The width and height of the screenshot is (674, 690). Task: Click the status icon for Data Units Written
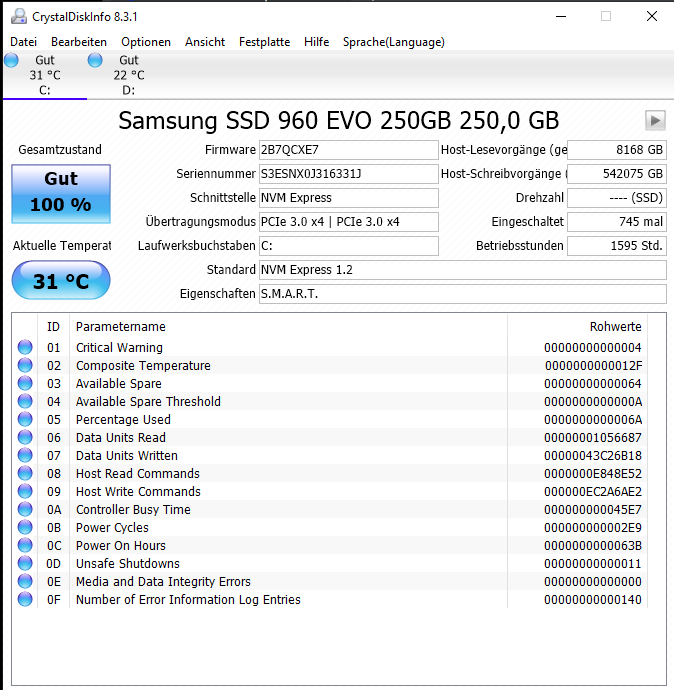coord(25,455)
